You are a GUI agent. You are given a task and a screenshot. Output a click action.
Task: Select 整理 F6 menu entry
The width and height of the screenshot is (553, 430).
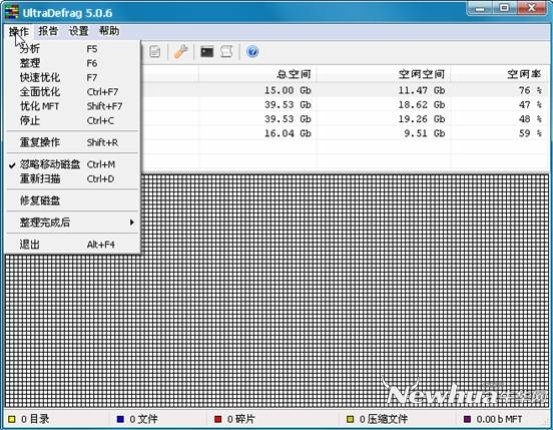point(73,63)
